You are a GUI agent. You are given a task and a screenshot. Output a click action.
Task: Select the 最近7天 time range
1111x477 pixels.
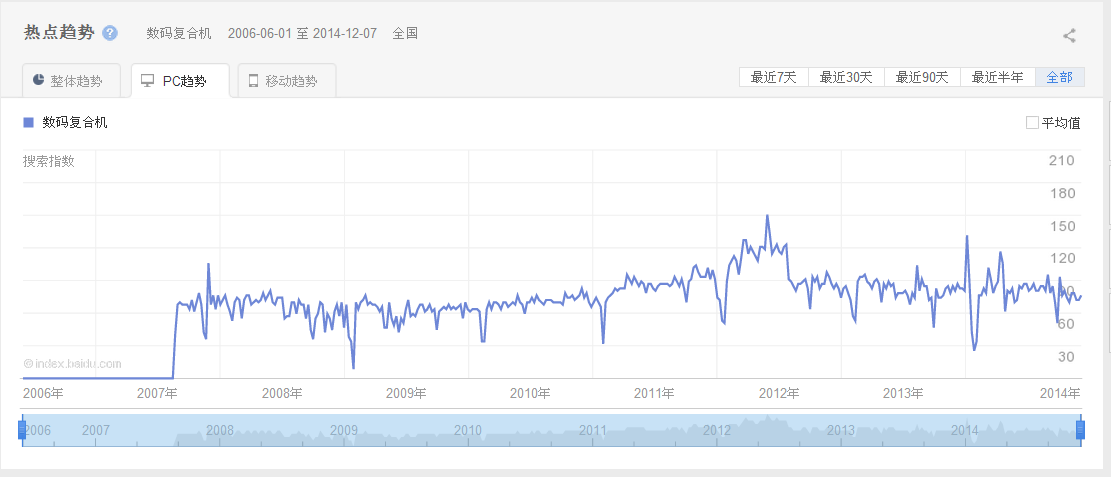click(x=773, y=77)
